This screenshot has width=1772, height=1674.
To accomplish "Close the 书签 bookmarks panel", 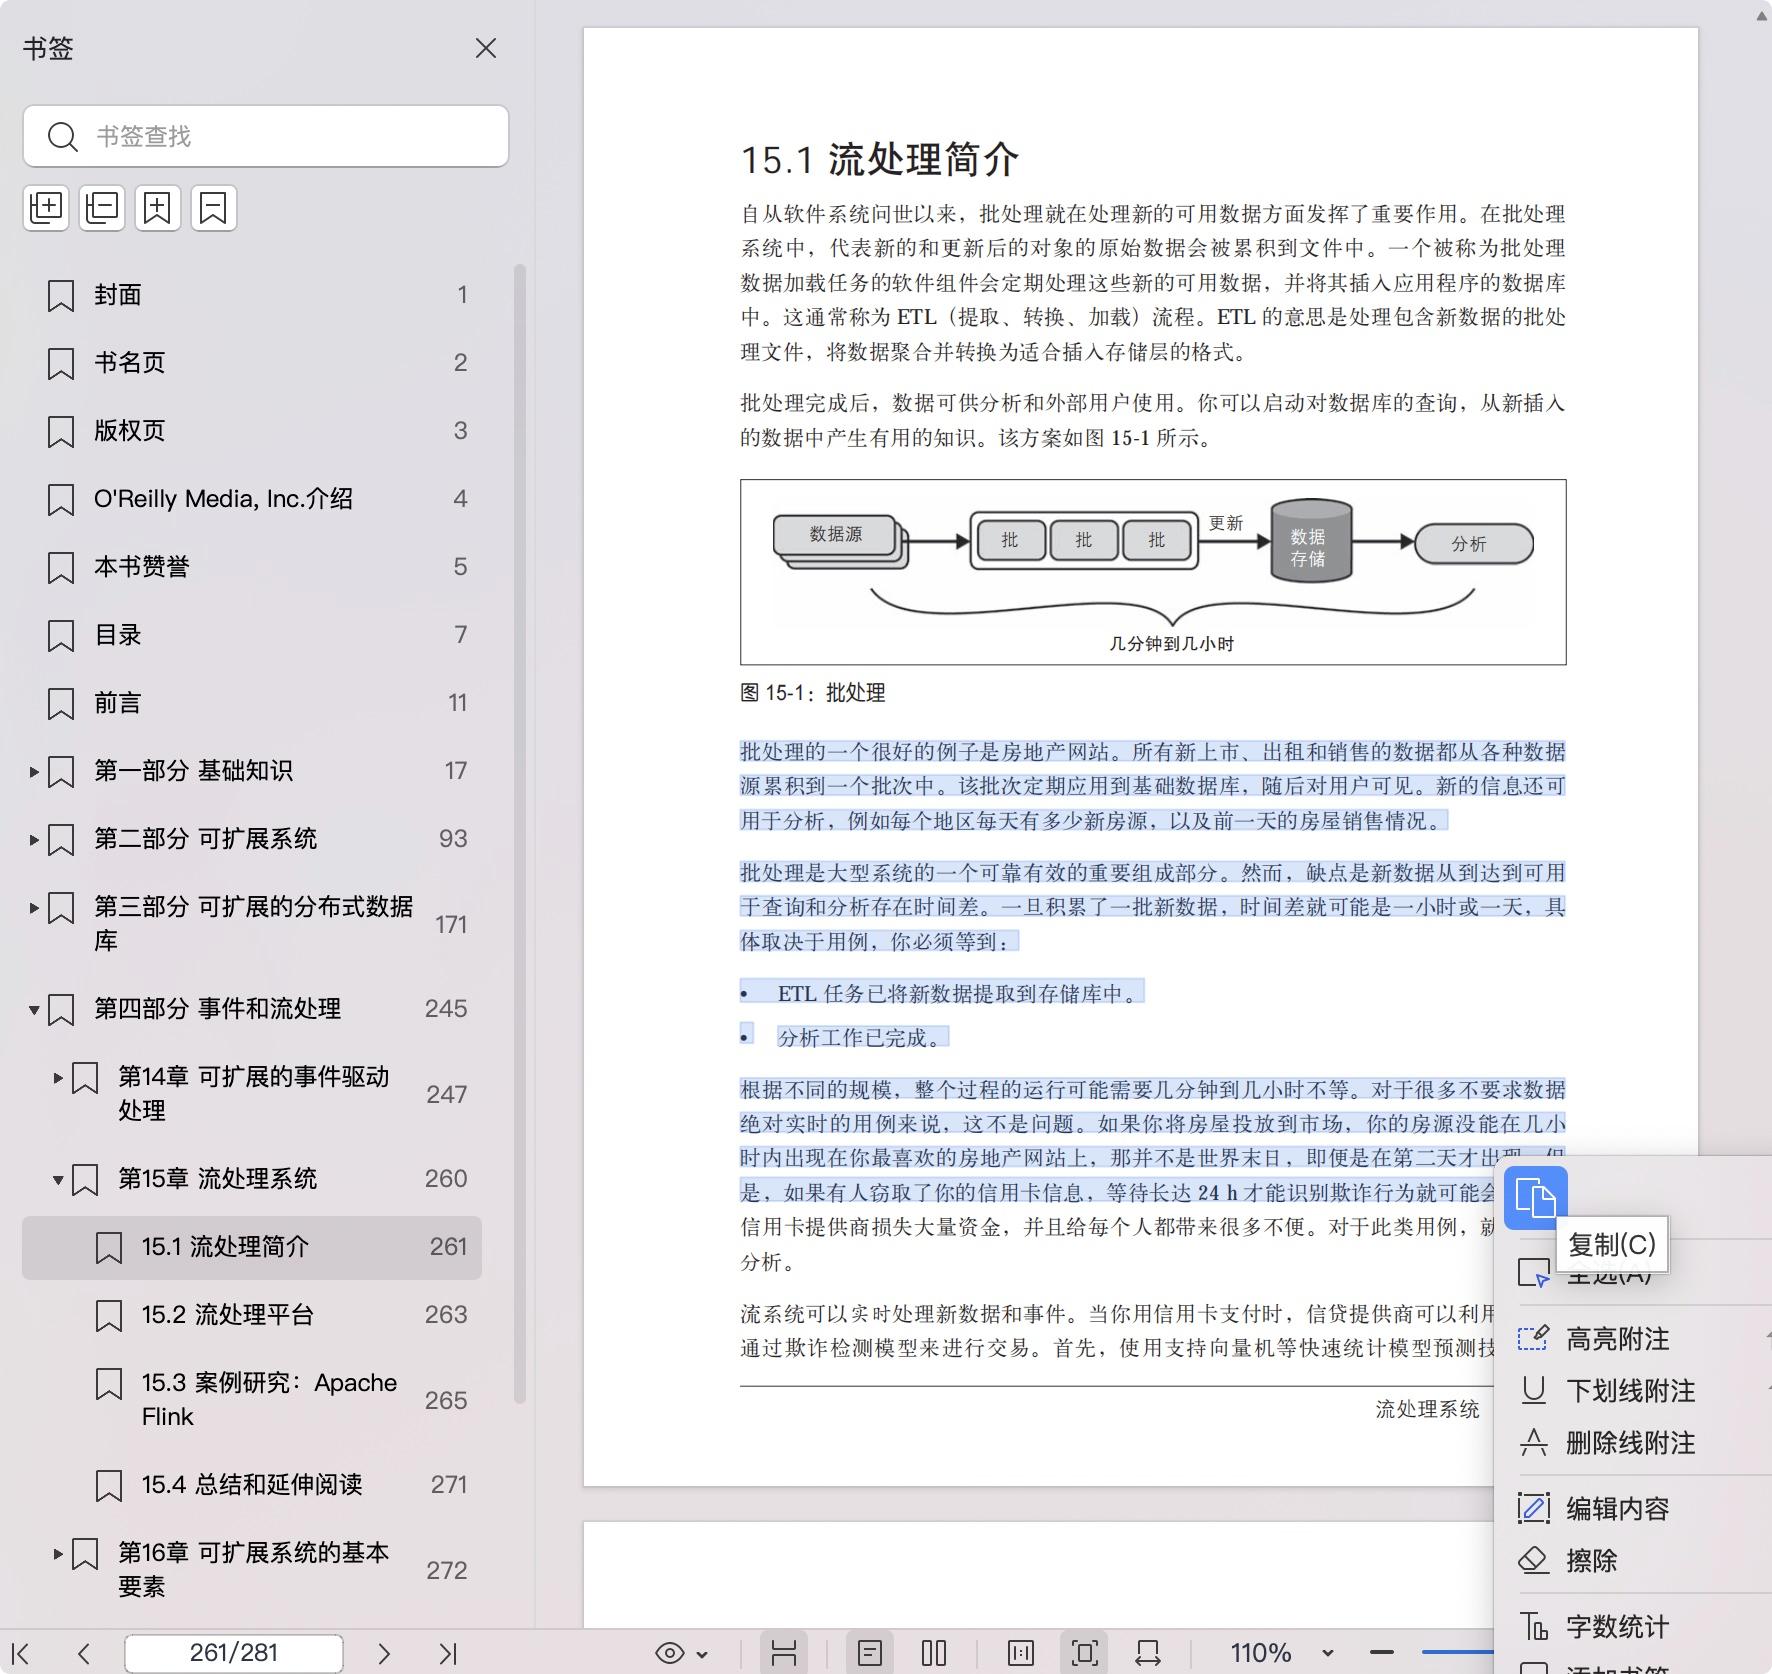I will pyautogui.click(x=486, y=48).
